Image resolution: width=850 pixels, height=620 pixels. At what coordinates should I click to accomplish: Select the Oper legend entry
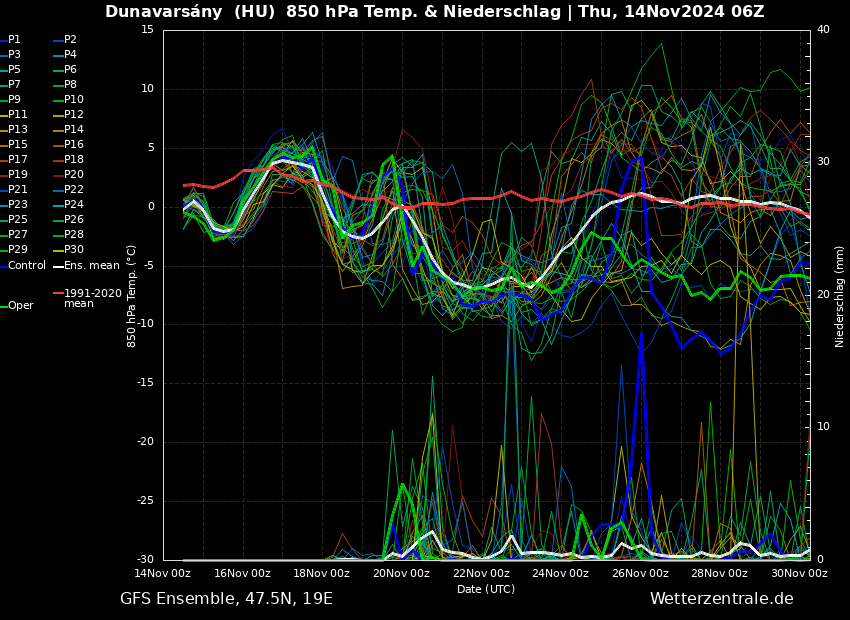(x=21, y=306)
